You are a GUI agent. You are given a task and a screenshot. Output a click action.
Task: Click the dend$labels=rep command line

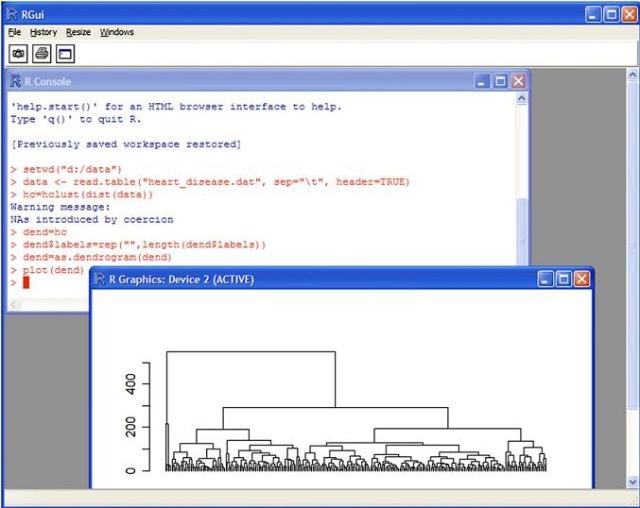coord(138,245)
